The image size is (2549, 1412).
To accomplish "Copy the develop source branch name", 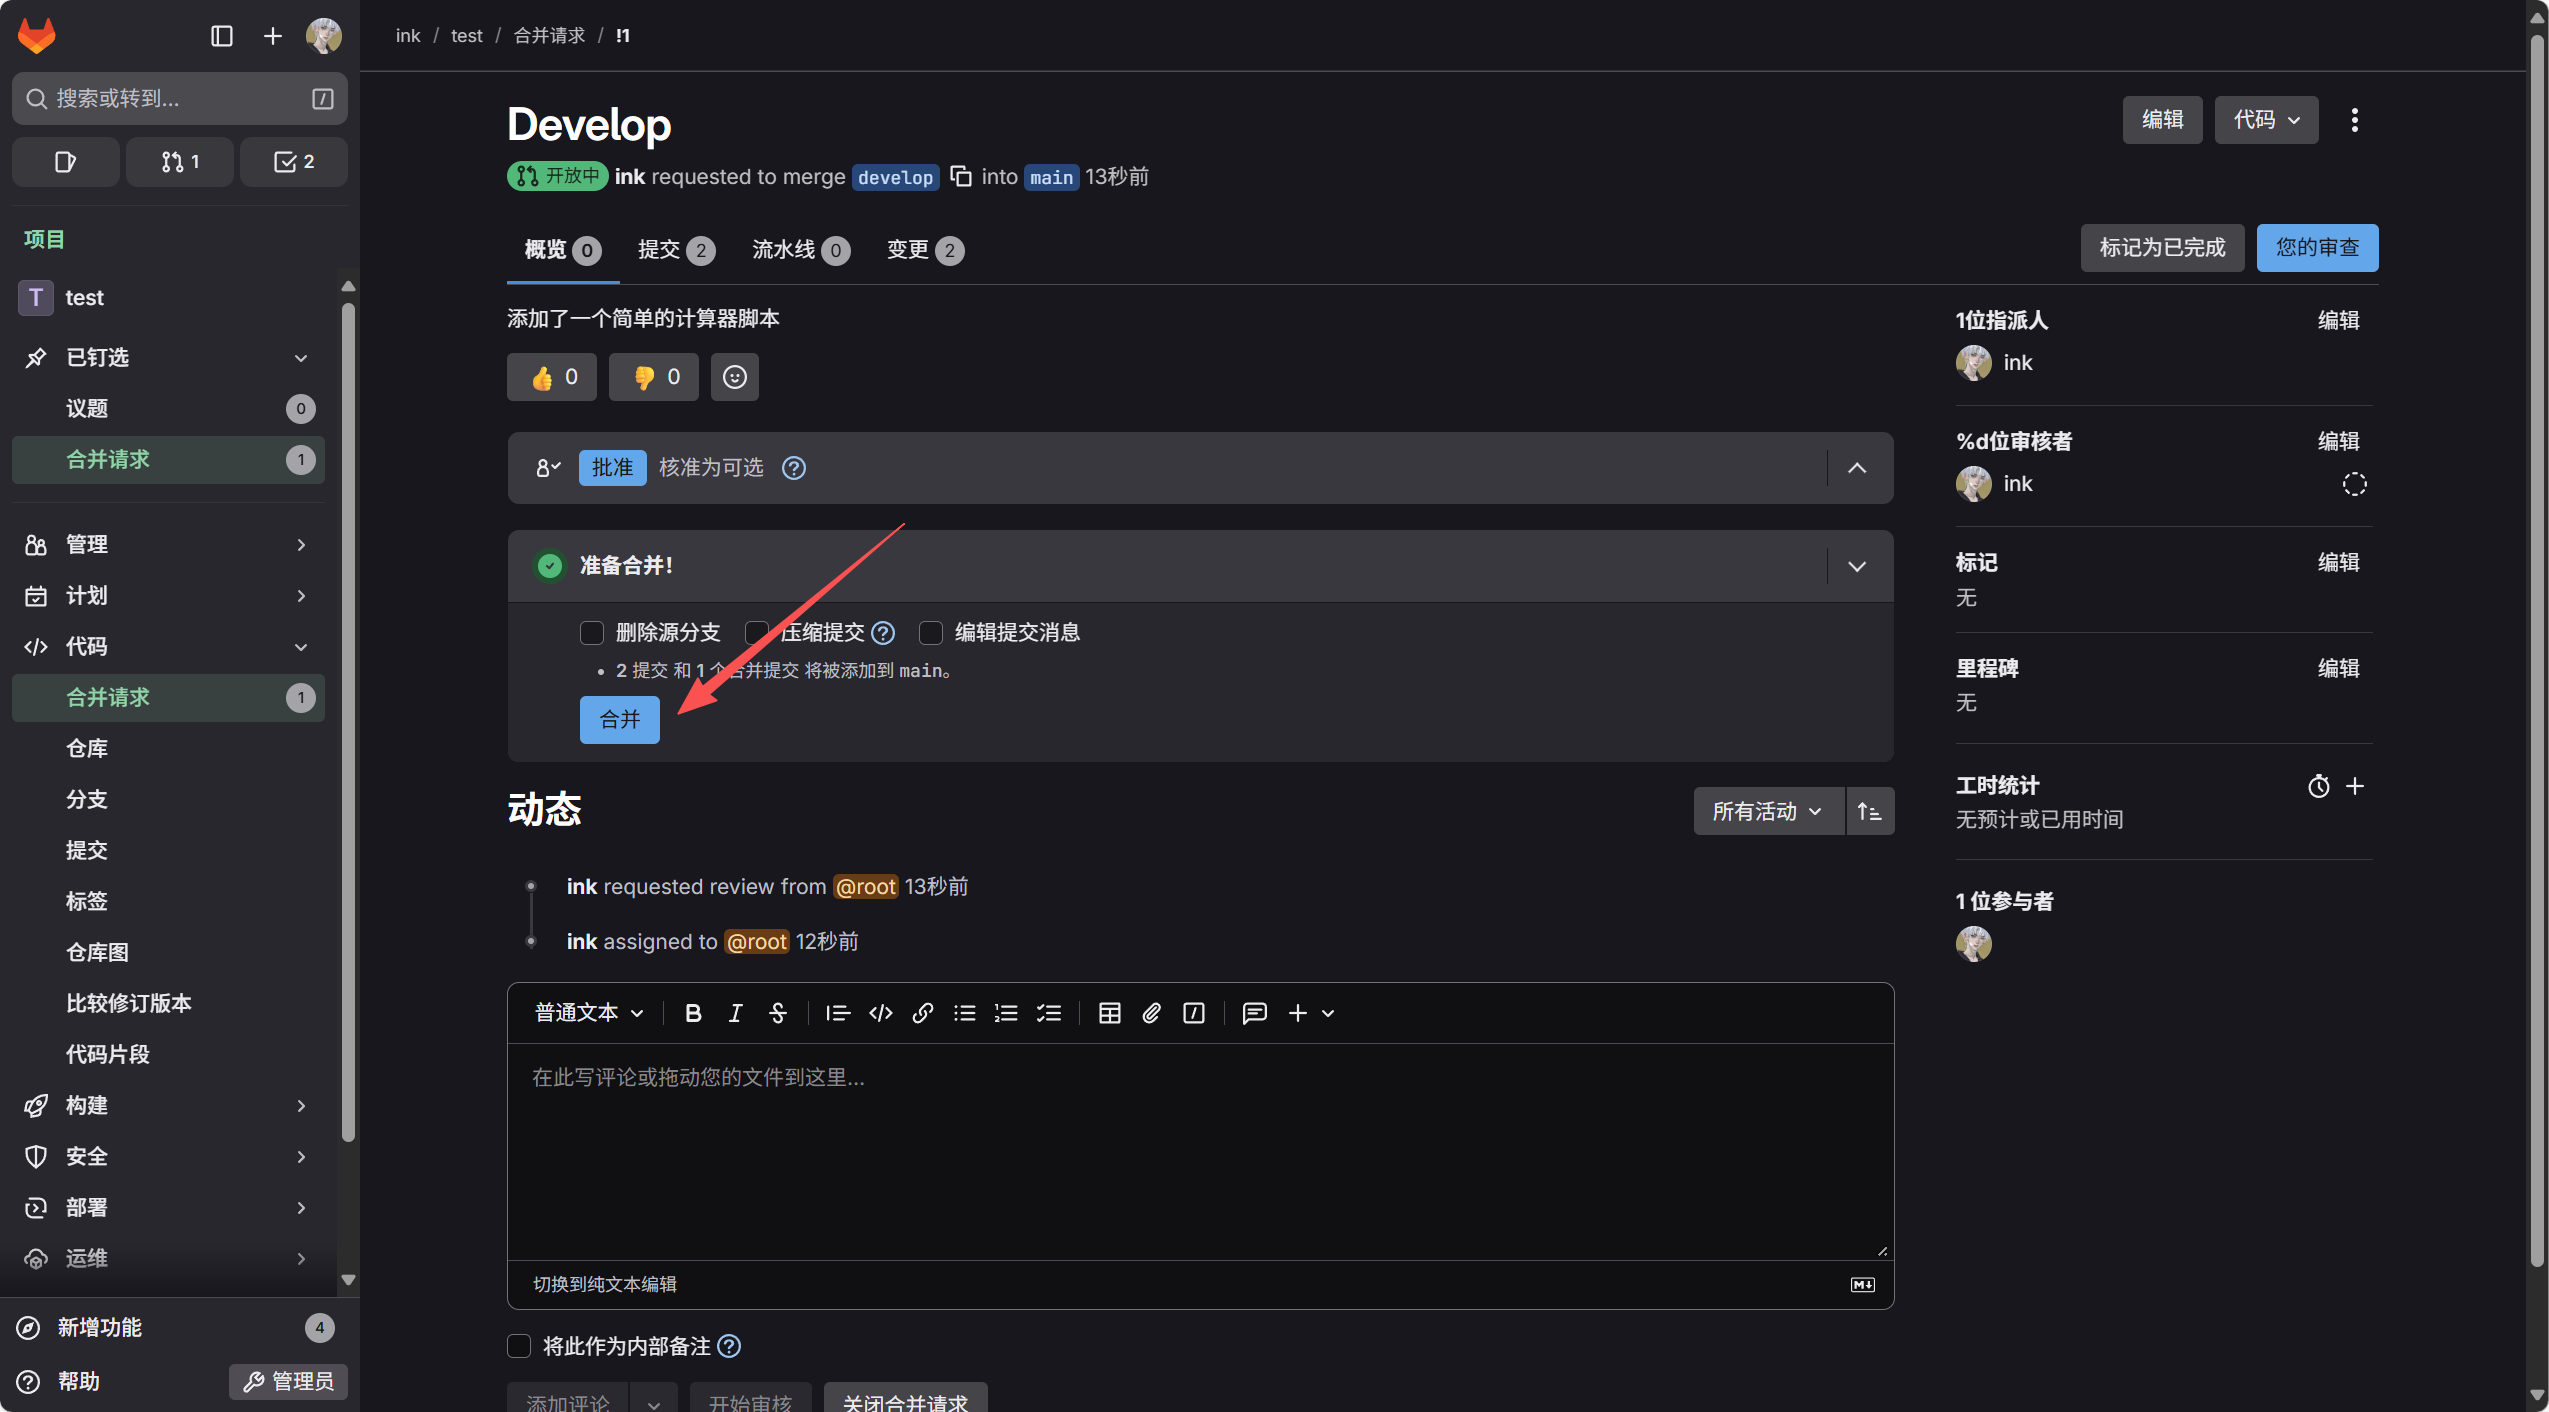I will point(961,177).
